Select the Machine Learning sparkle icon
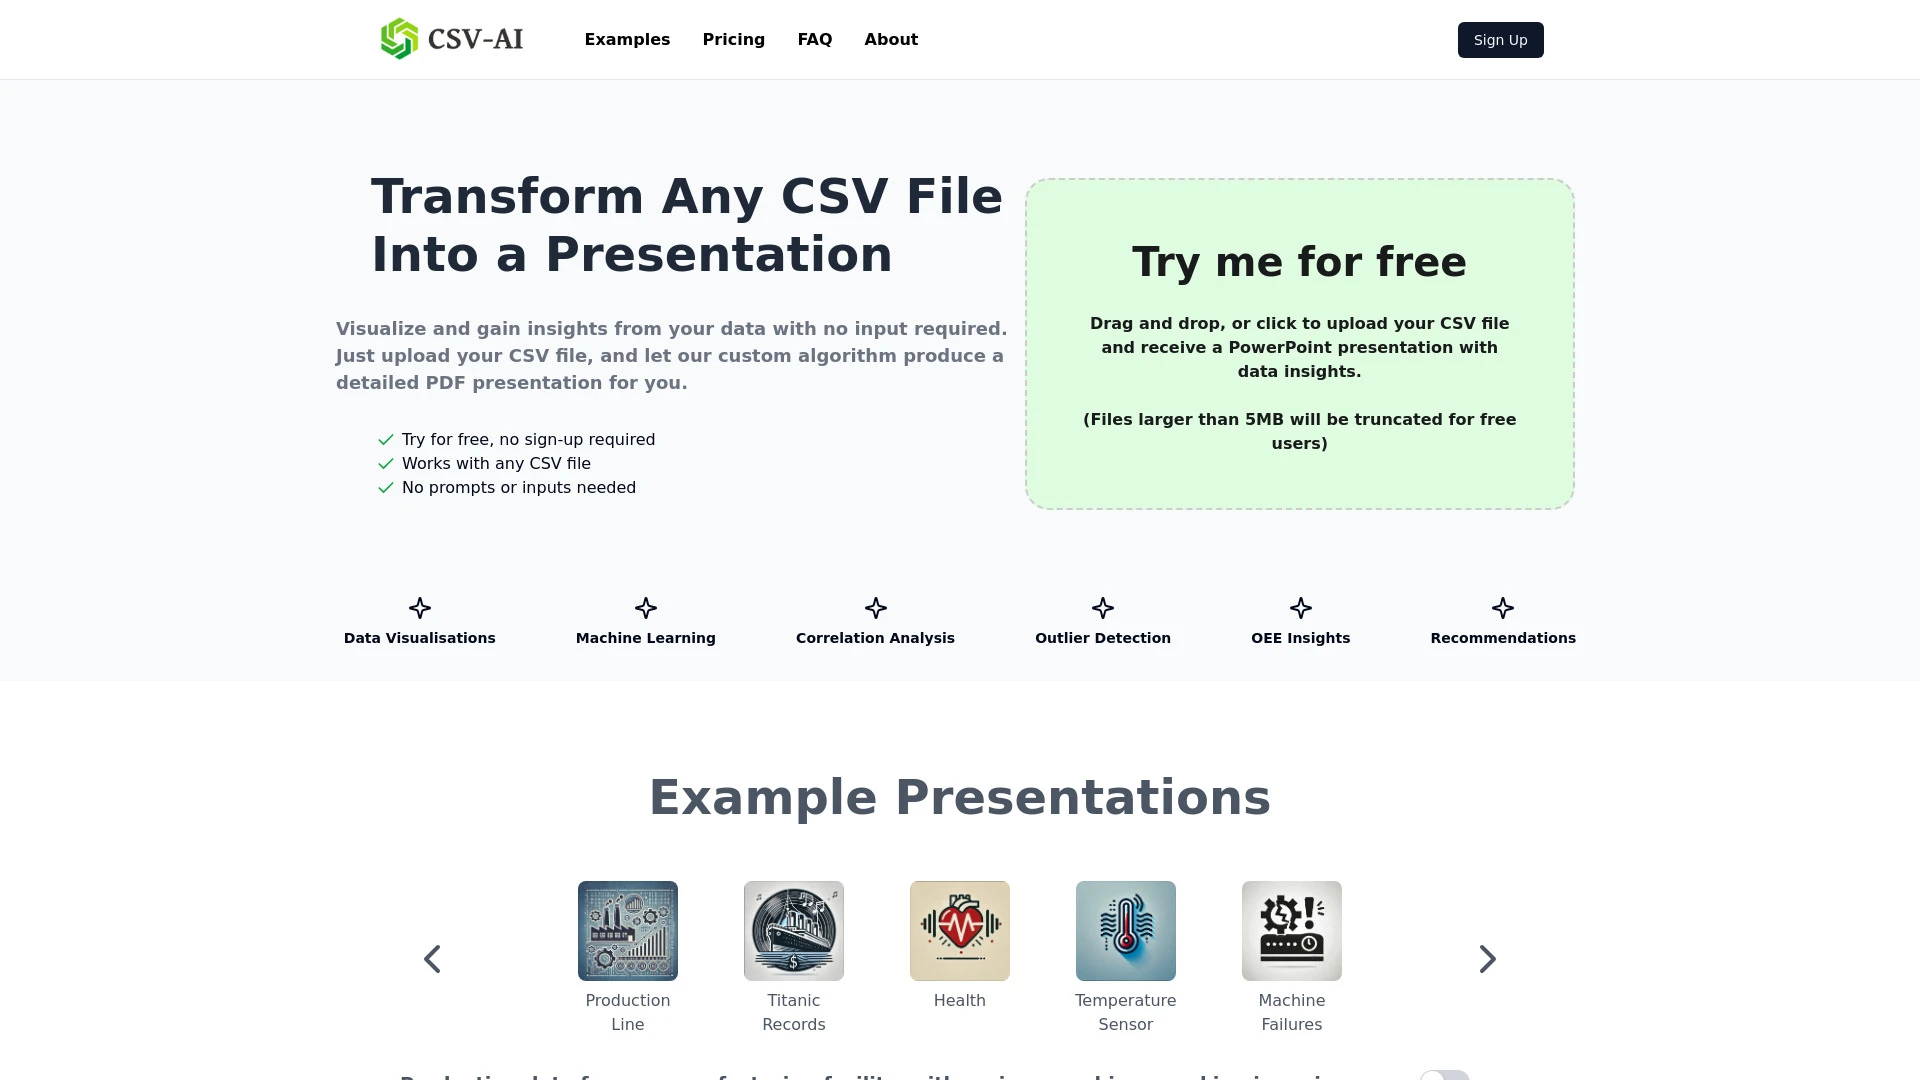The width and height of the screenshot is (1920, 1080). (645, 608)
